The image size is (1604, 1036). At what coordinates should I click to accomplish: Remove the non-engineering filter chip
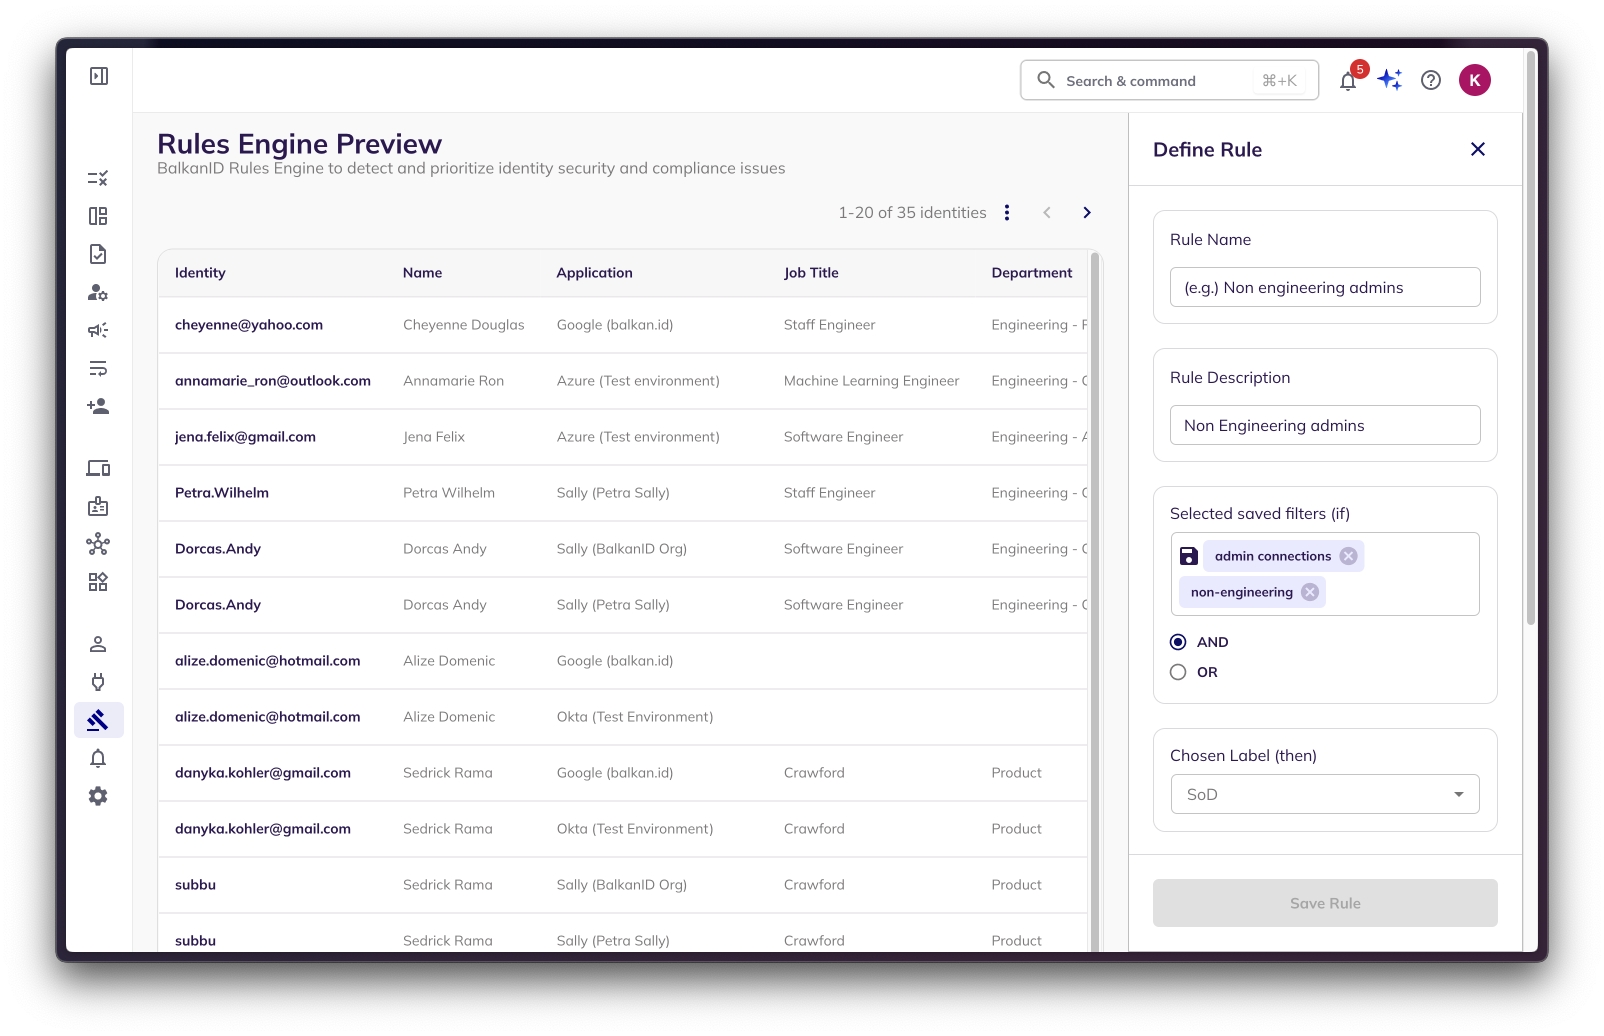(1310, 592)
